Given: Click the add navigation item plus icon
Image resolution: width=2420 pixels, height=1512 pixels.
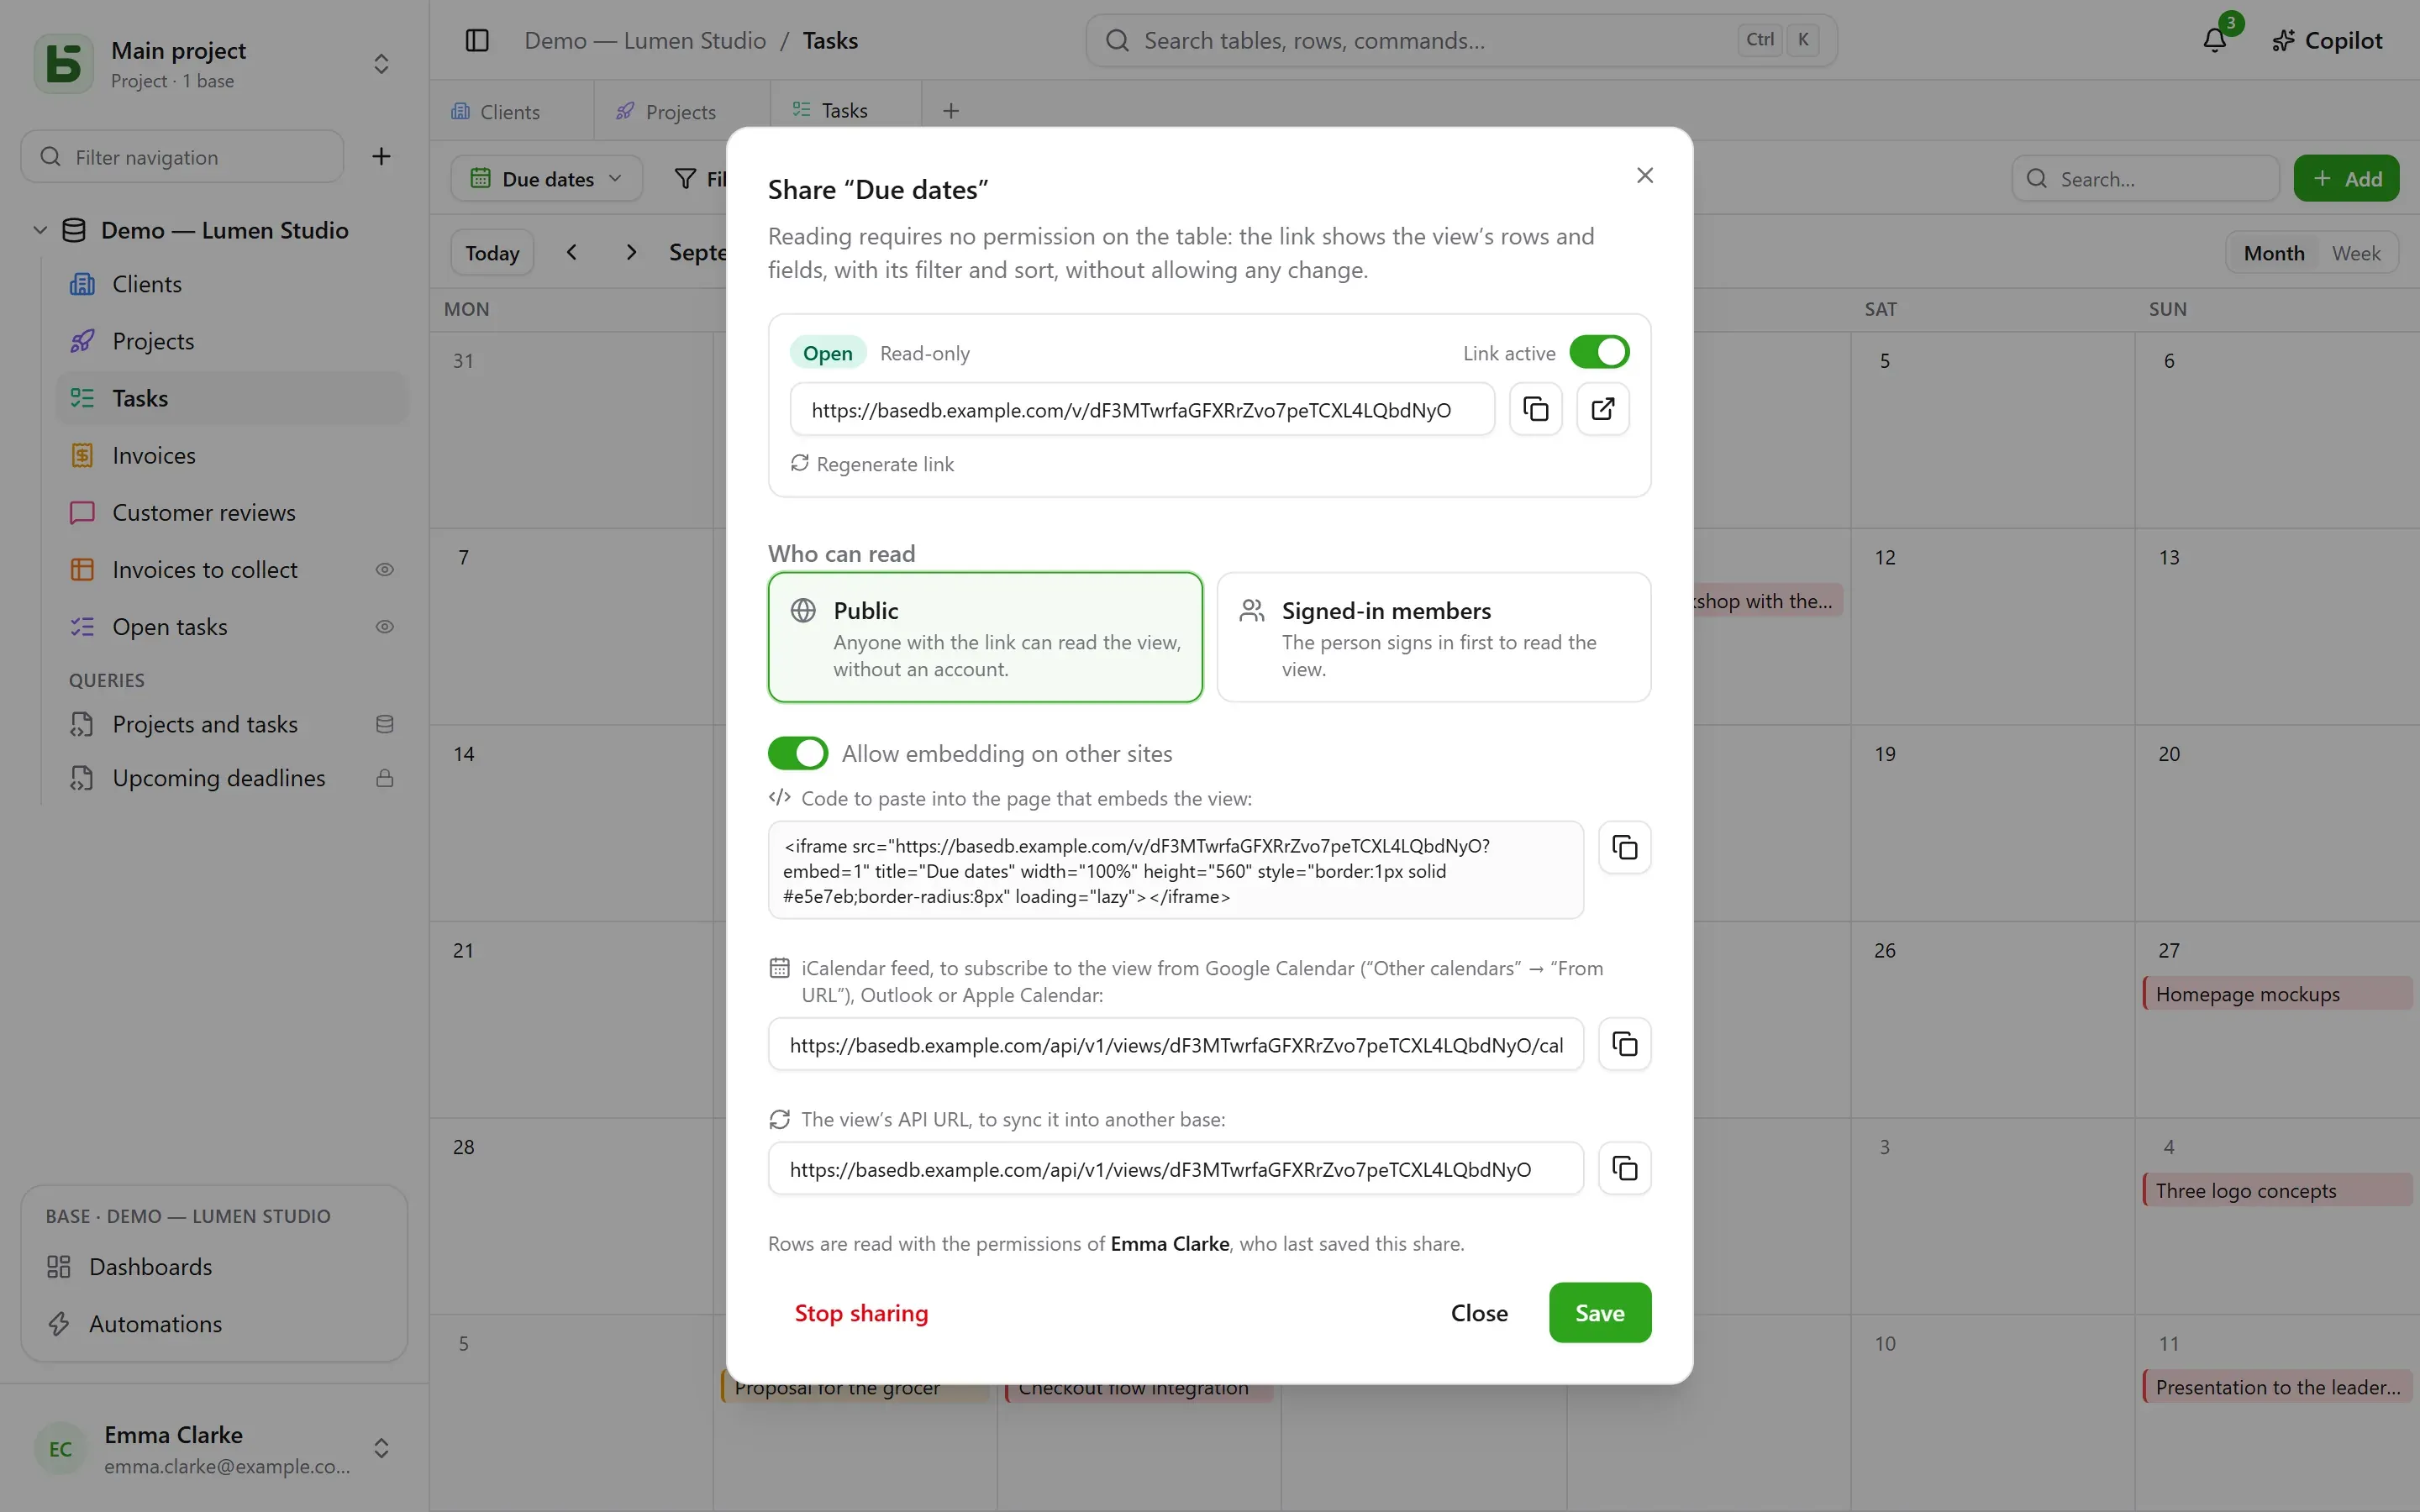Looking at the screenshot, I should click(x=381, y=156).
